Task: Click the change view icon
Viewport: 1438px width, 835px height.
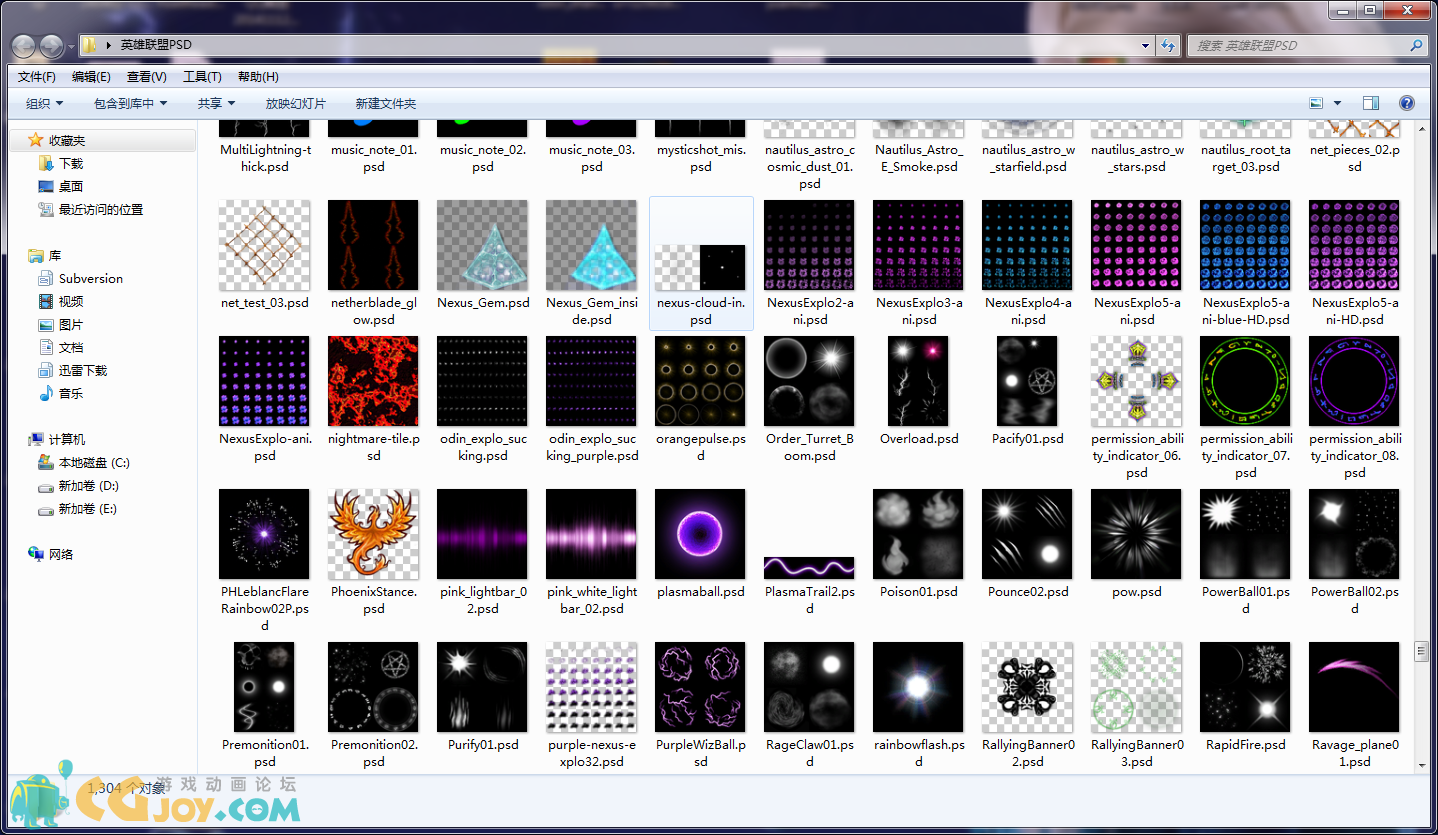Action: (x=1317, y=103)
